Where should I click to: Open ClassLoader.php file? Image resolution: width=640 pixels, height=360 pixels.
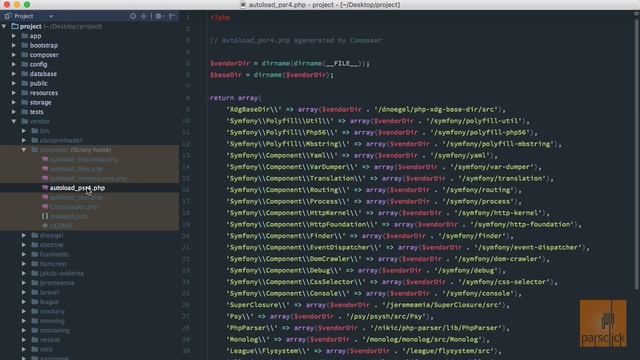(74, 207)
